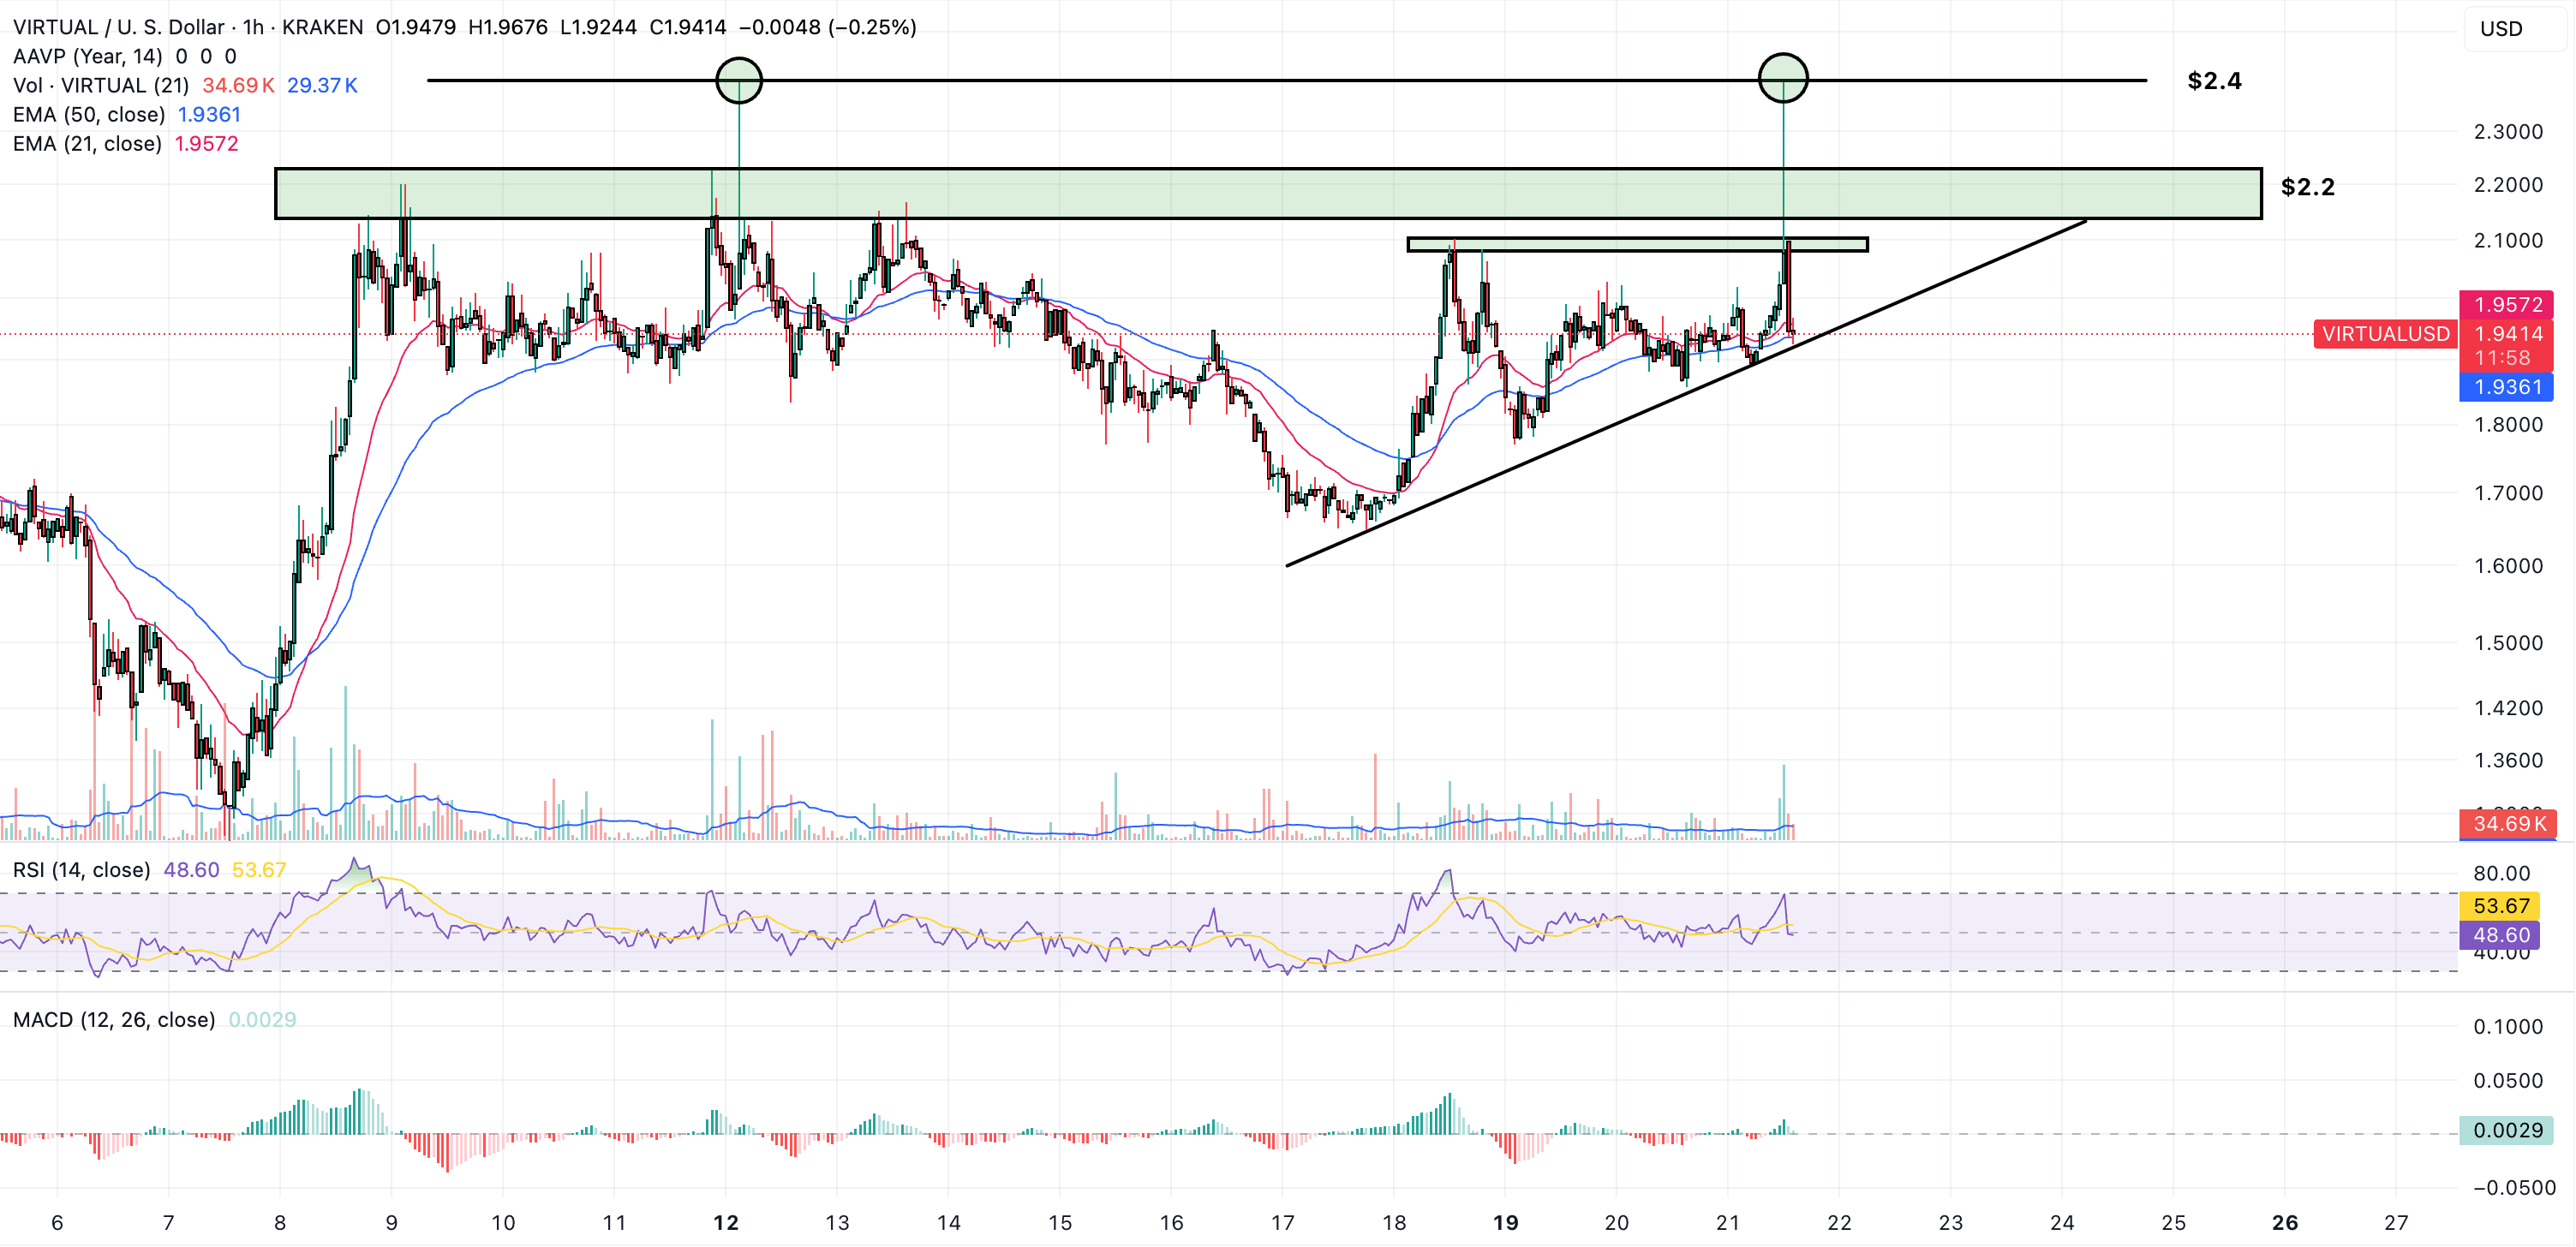The width and height of the screenshot is (2576, 1247).
Task: Select the EMA (21, close) legend entry
Action: tap(87, 143)
